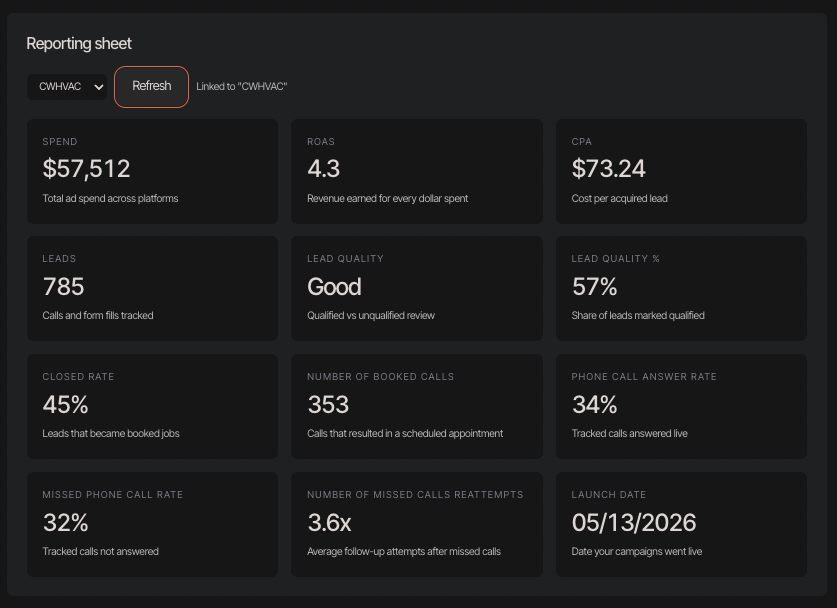837x608 pixels.
Task: Select the 'Linked to "CWHVAC"' status text
Action: [x=241, y=86]
